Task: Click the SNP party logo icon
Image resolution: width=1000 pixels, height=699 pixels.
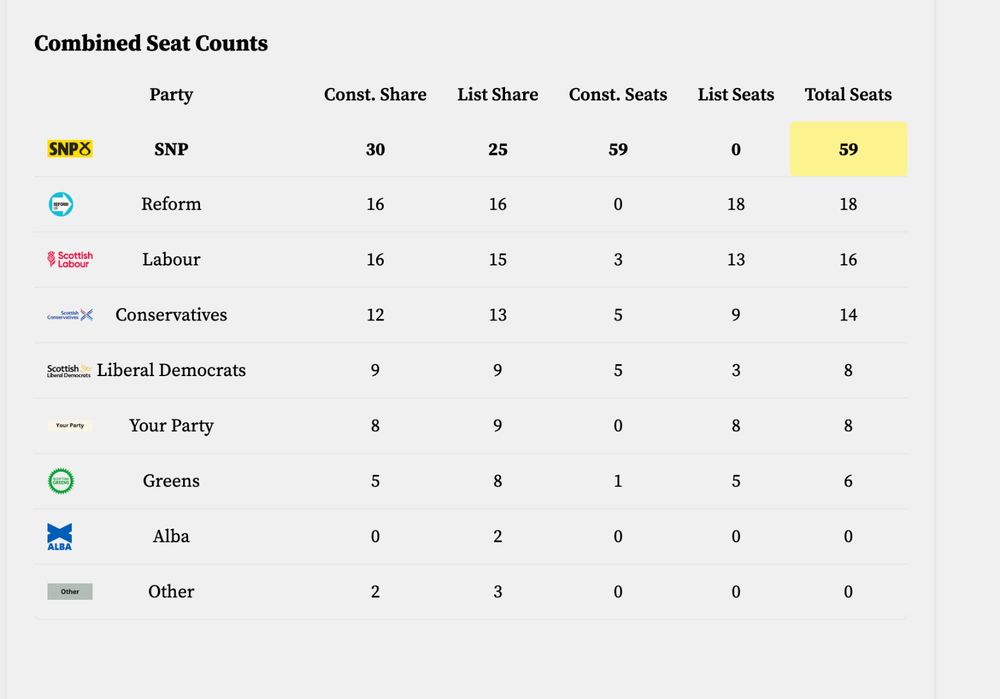Action: [70, 149]
